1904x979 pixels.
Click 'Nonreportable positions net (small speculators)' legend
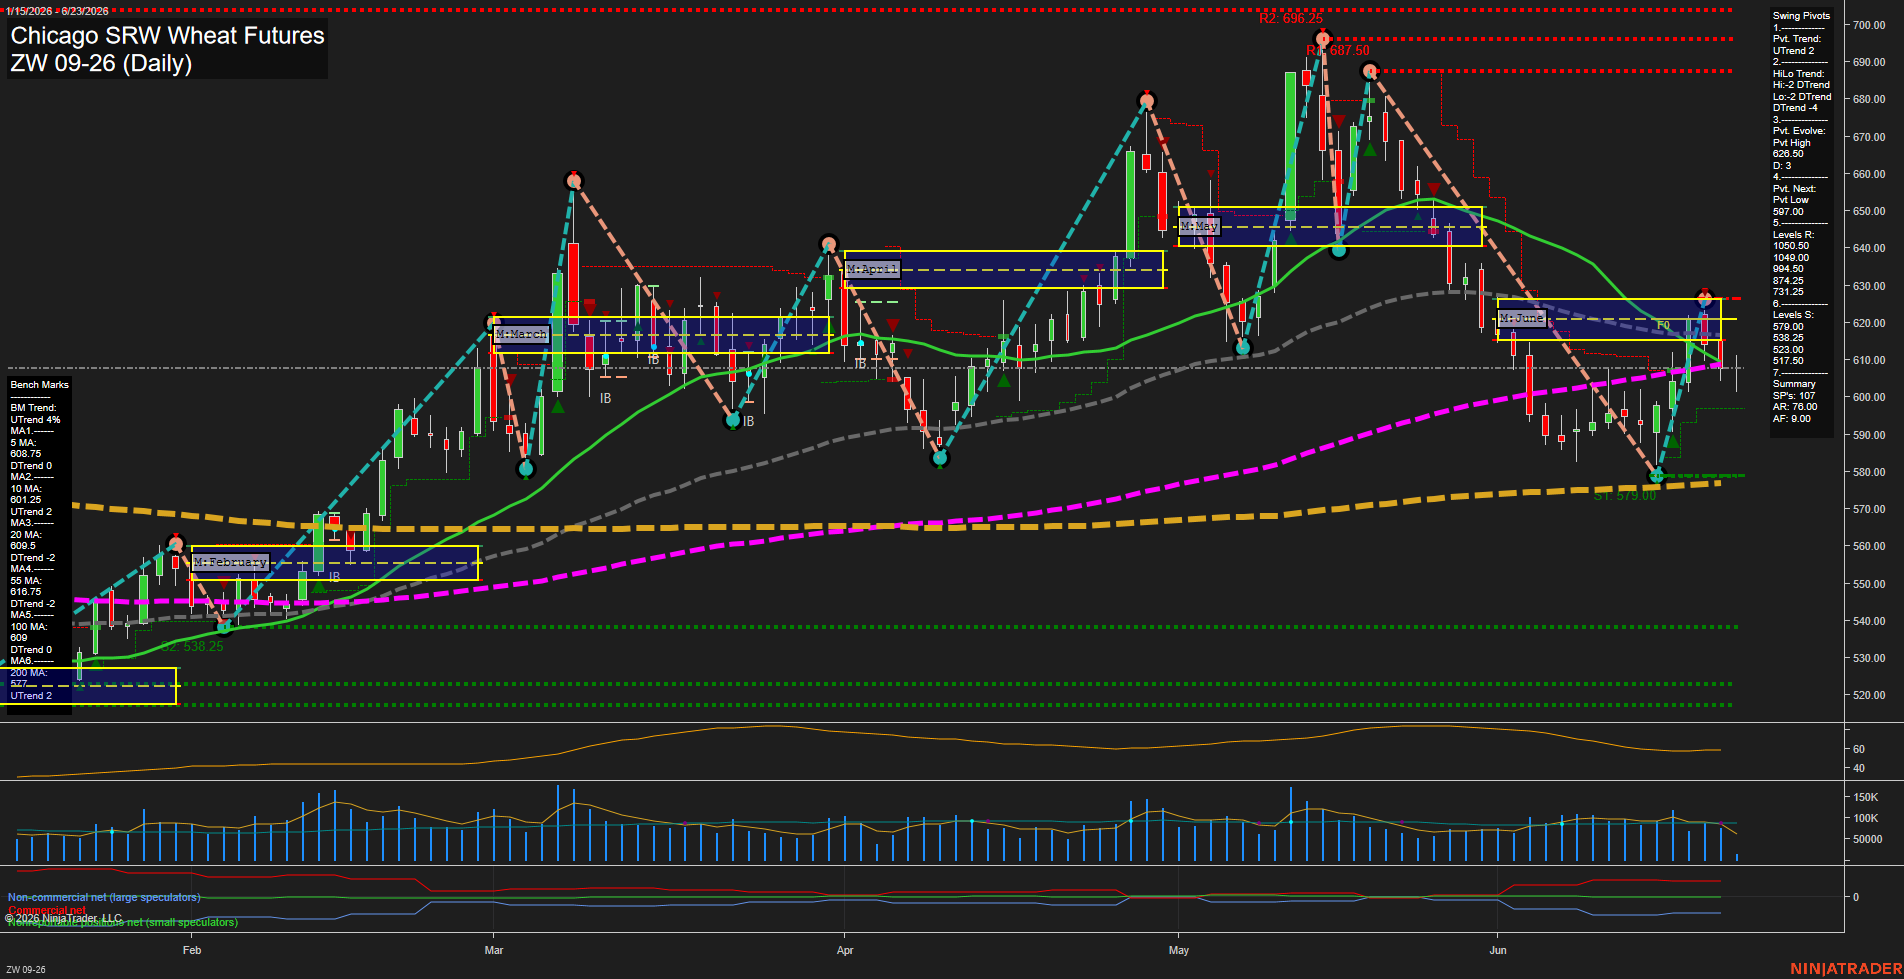click(122, 922)
